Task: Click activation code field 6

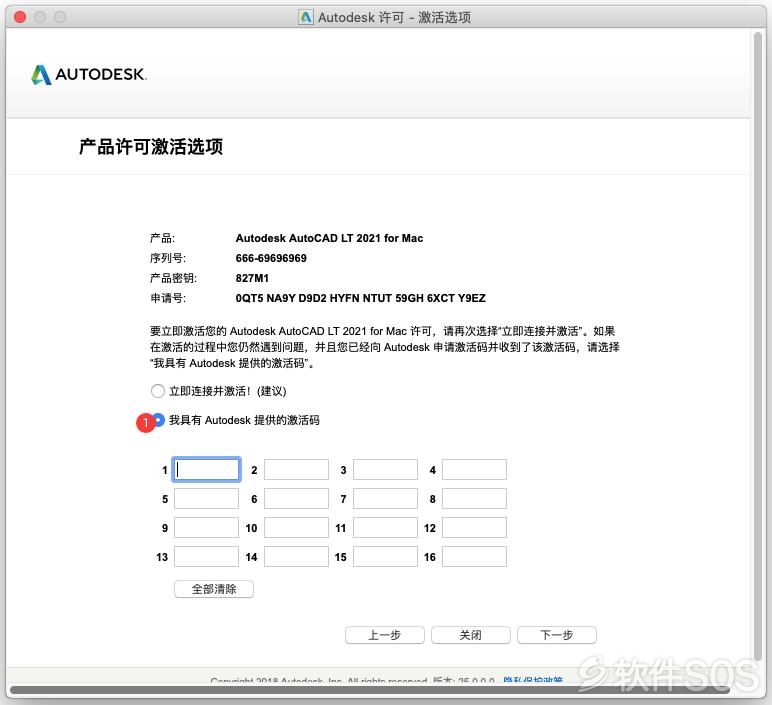Action: [x=296, y=499]
